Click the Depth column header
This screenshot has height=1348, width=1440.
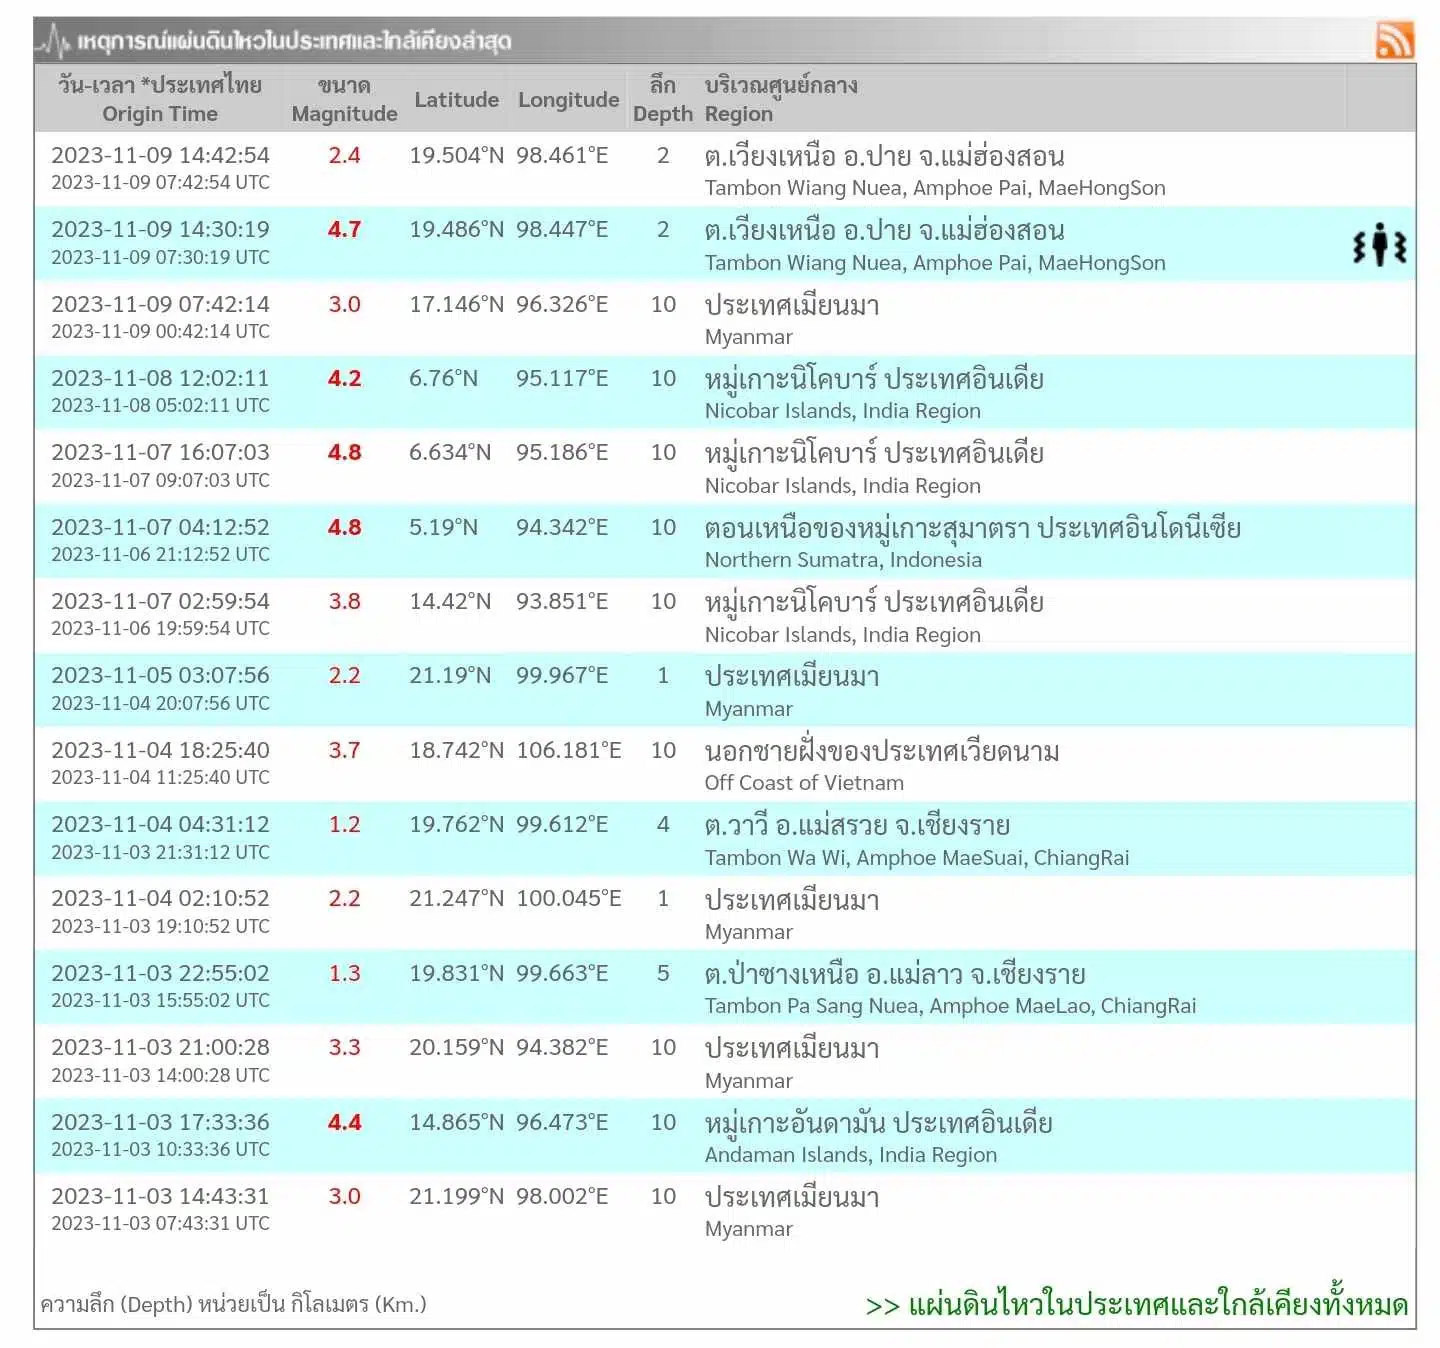(x=662, y=100)
